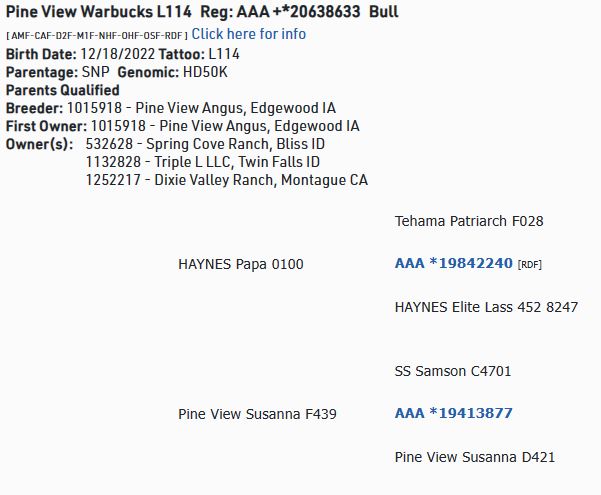
Task: Click sire name HAYNES Papa 0100
Action: pos(240,264)
